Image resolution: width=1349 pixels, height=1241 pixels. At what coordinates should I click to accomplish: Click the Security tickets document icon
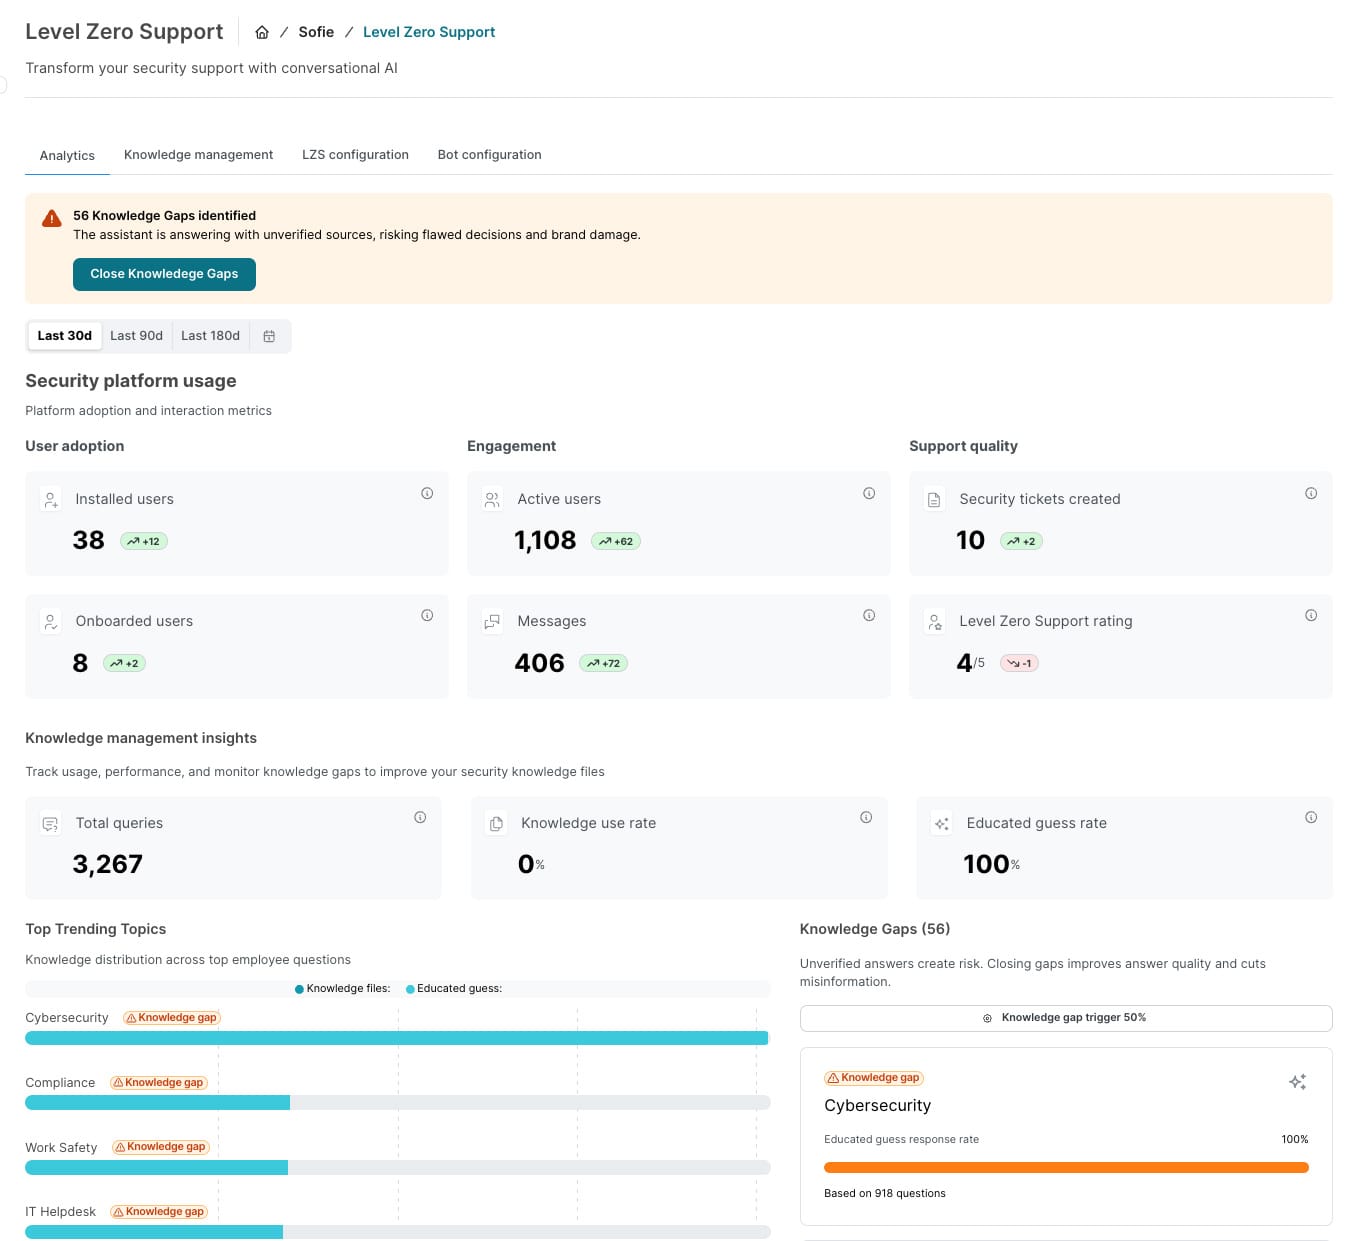point(934,499)
